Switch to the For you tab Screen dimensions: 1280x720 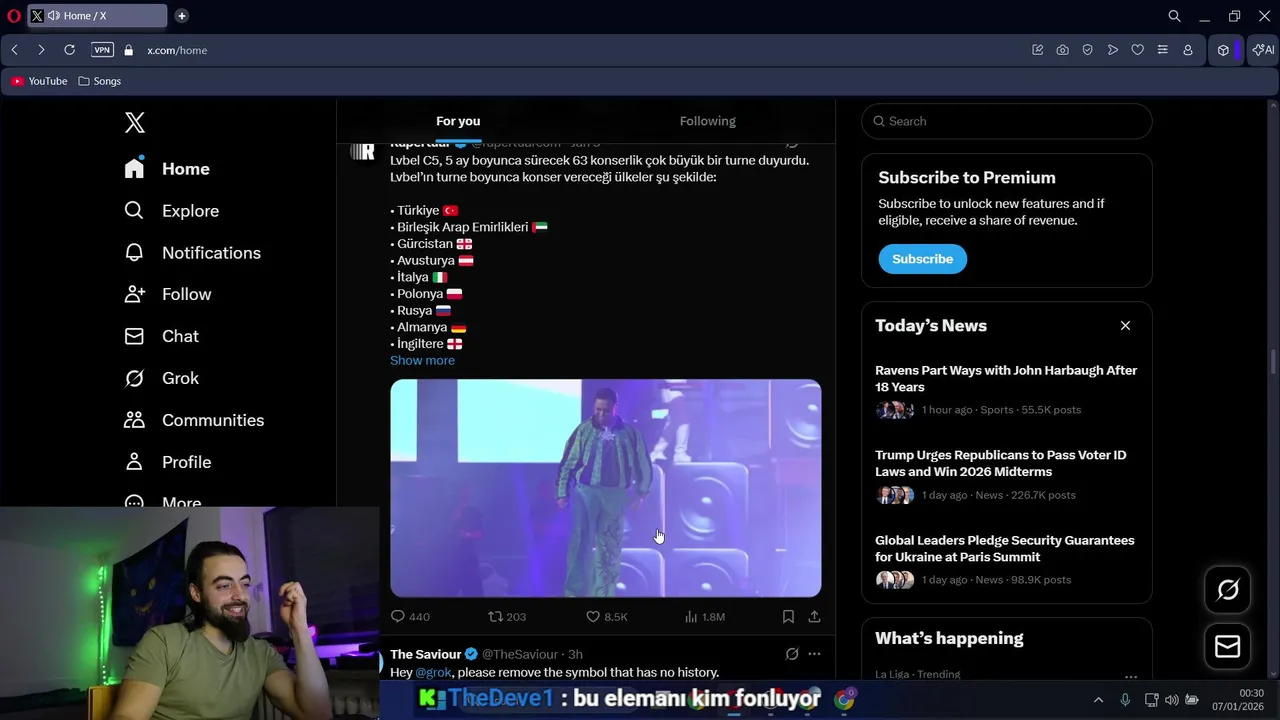click(x=458, y=121)
